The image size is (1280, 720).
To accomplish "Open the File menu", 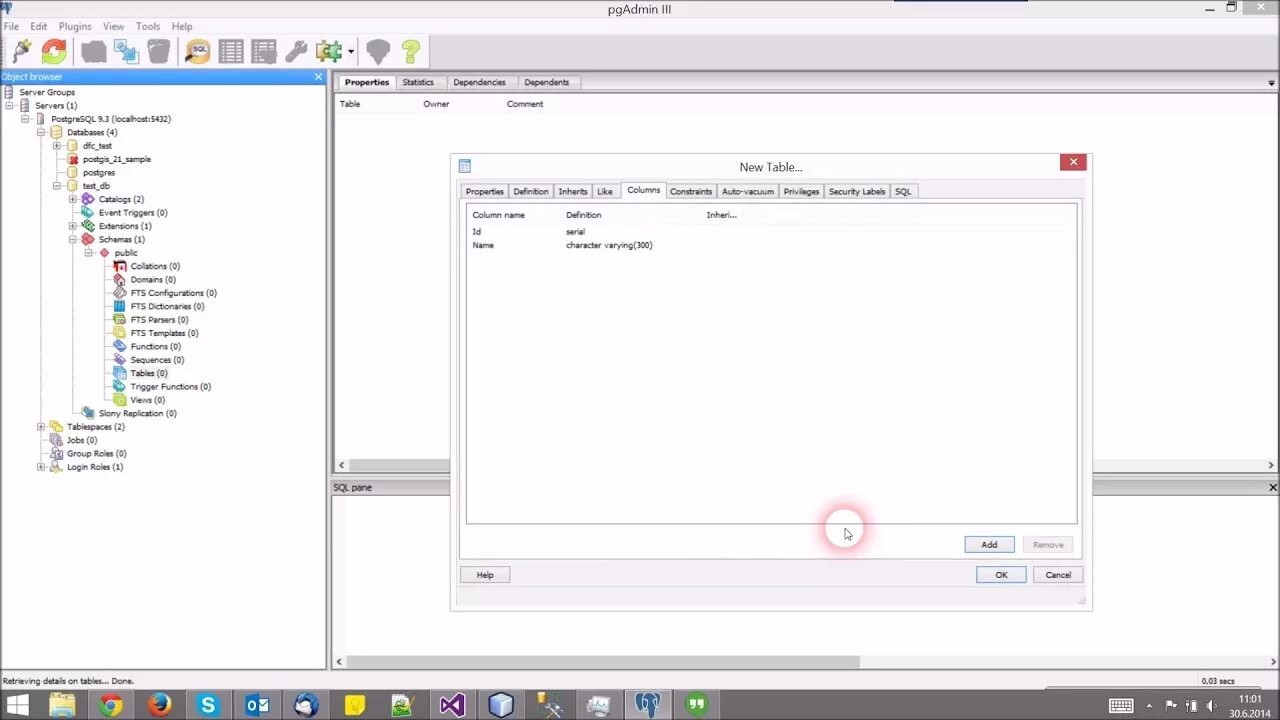I will 11,26.
